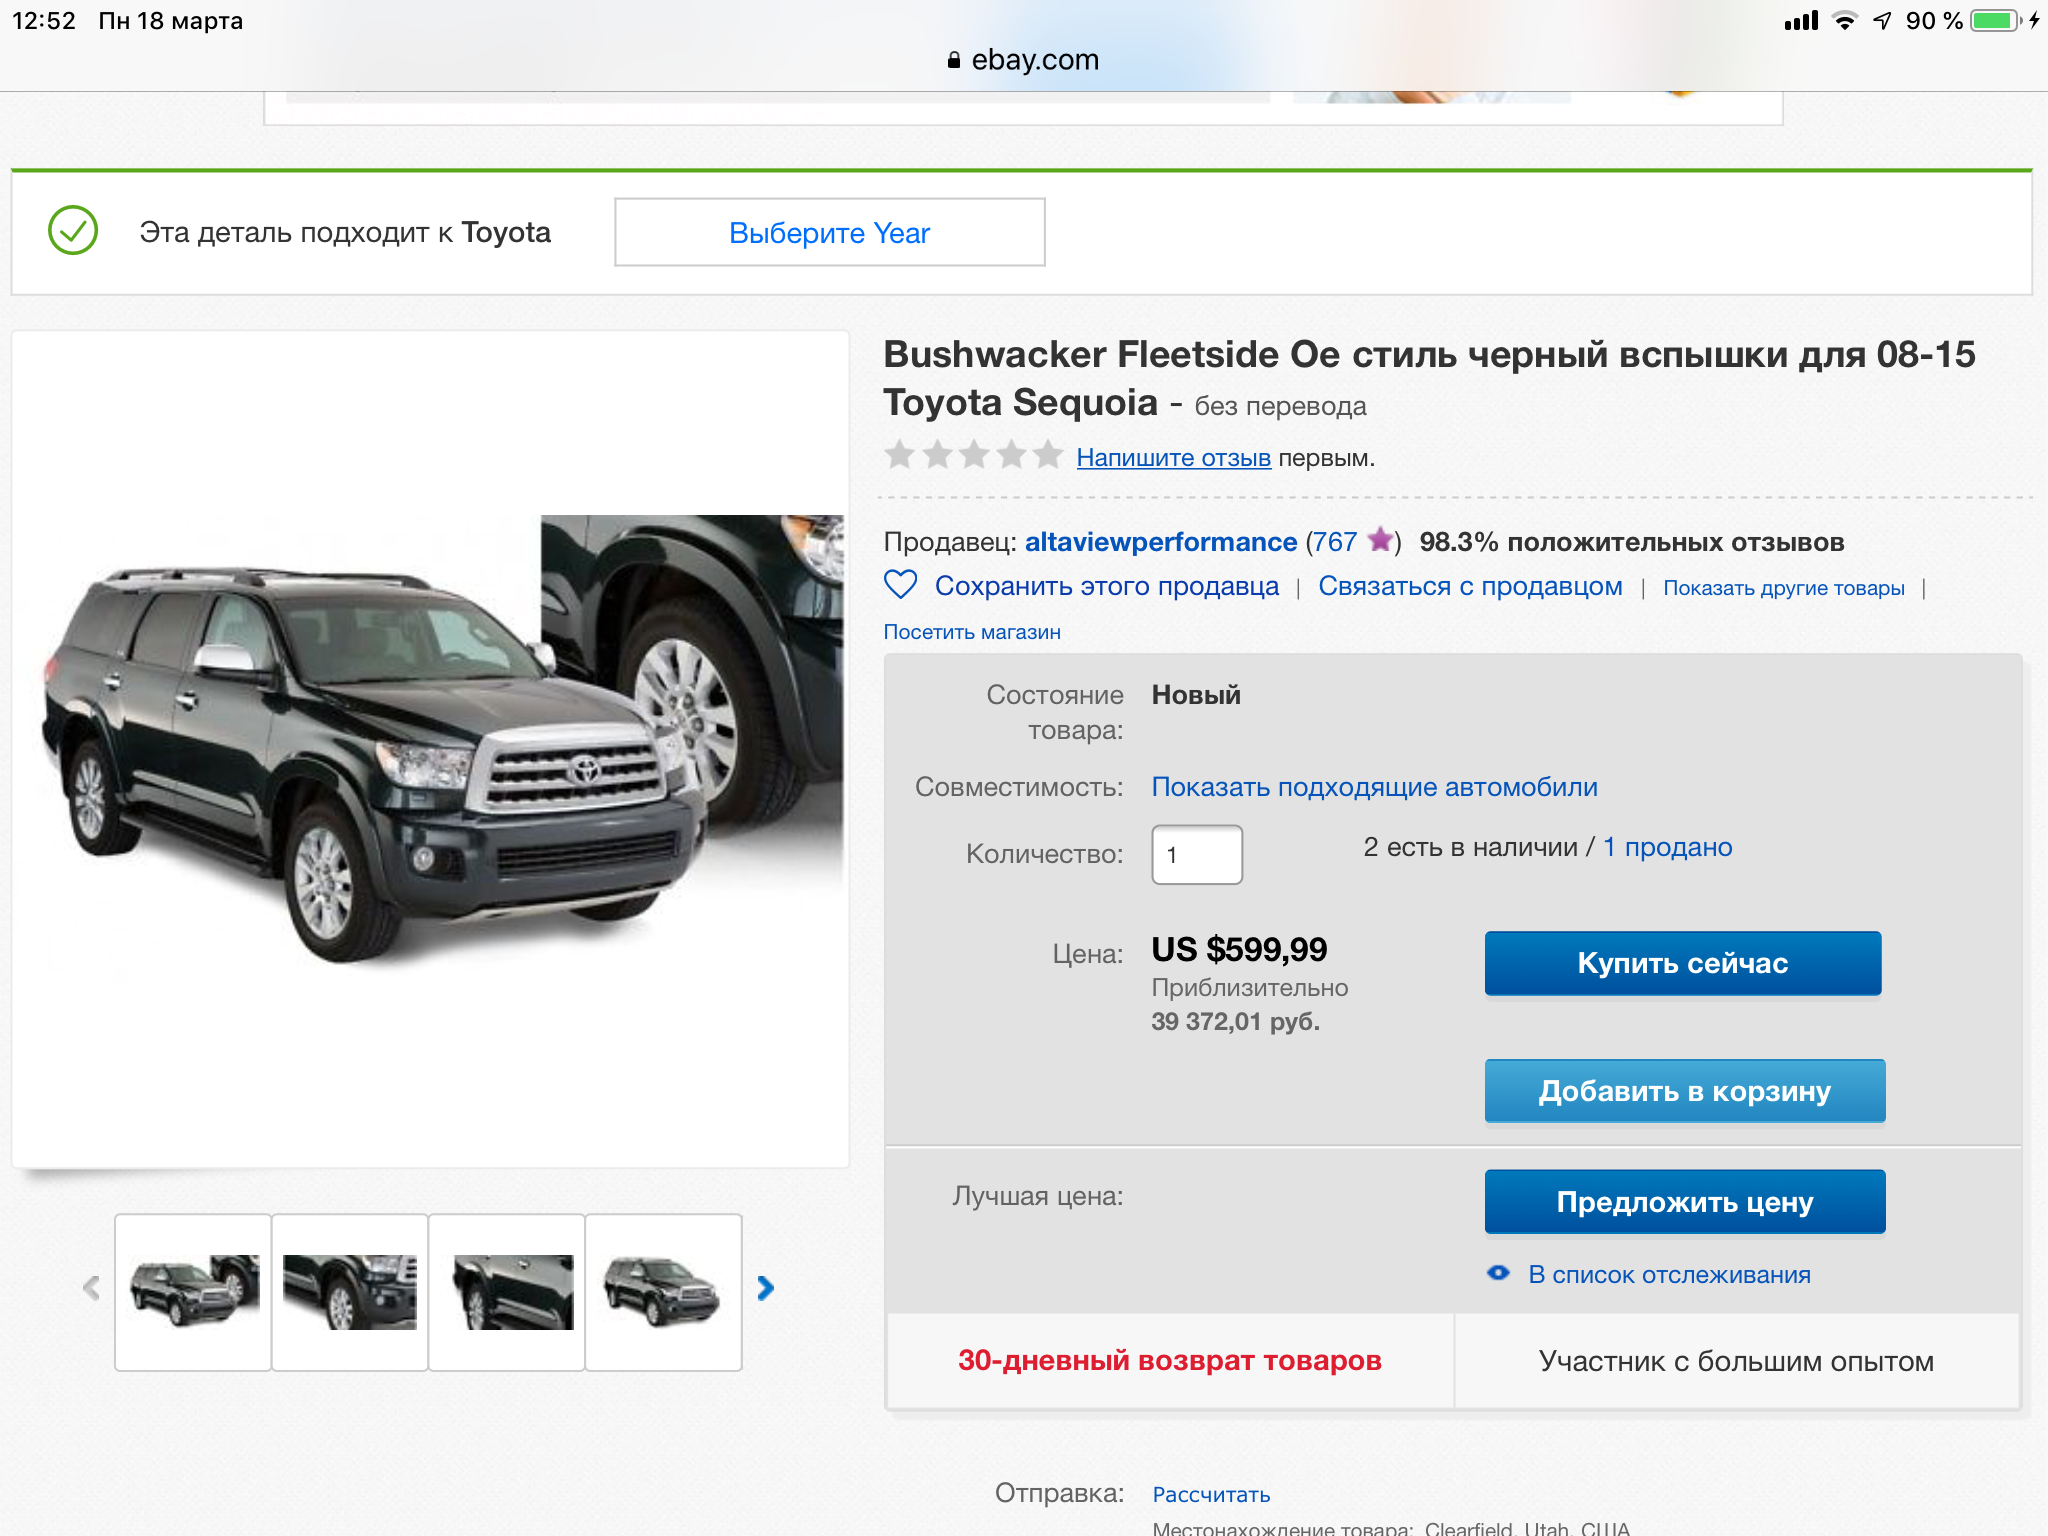
Task: Click the Купить сейчас button
Action: click(x=1683, y=963)
